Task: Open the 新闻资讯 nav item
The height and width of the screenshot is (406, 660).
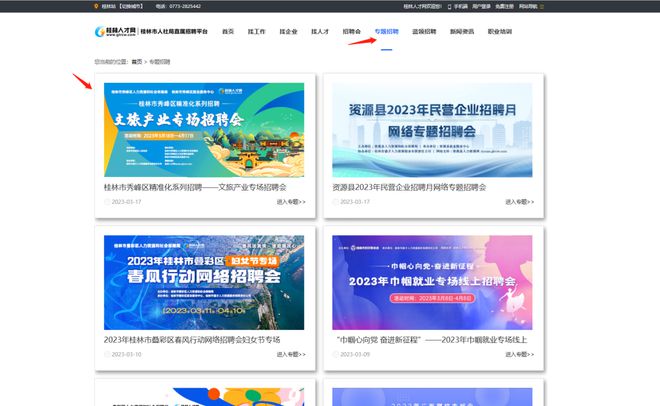Action: [x=462, y=32]
